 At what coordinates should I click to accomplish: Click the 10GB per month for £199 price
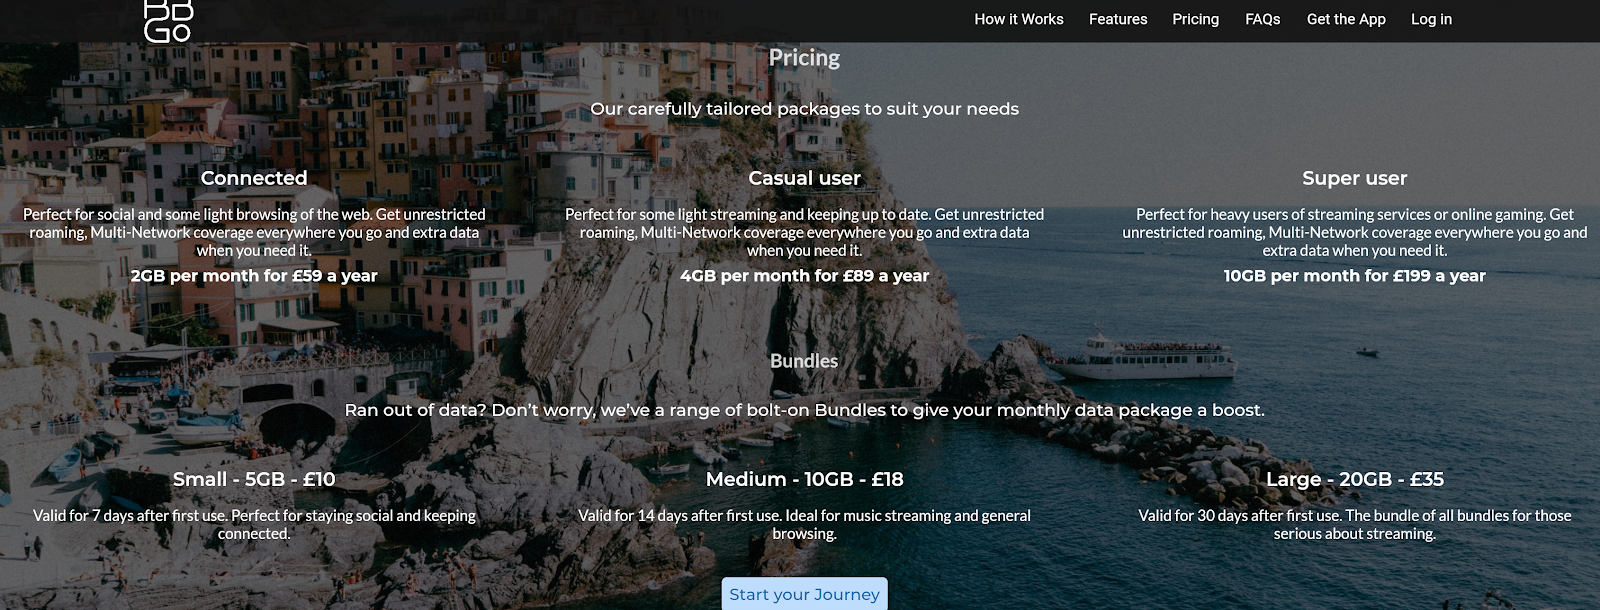[1354, 276]
